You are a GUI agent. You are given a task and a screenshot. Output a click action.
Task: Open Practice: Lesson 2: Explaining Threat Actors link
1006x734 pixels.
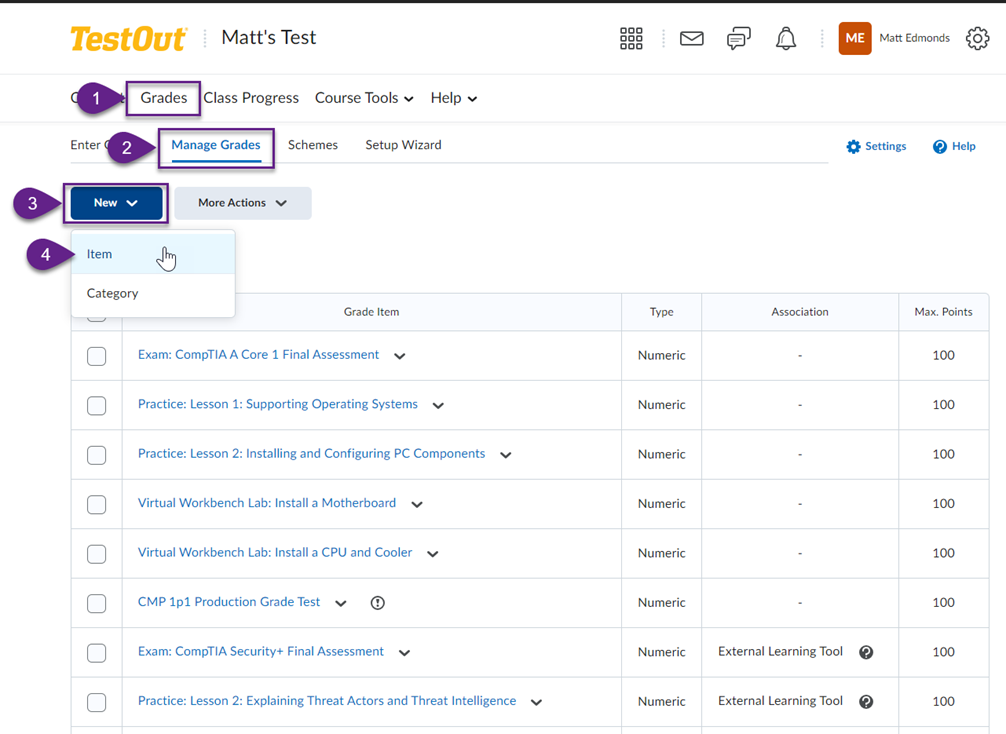[x=327, y=701]
